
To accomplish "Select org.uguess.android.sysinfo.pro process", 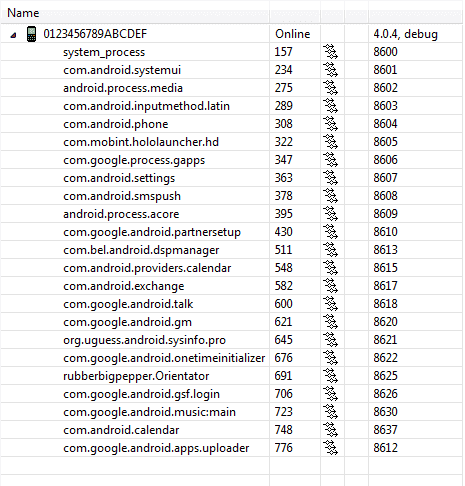I will coord(144,340).
